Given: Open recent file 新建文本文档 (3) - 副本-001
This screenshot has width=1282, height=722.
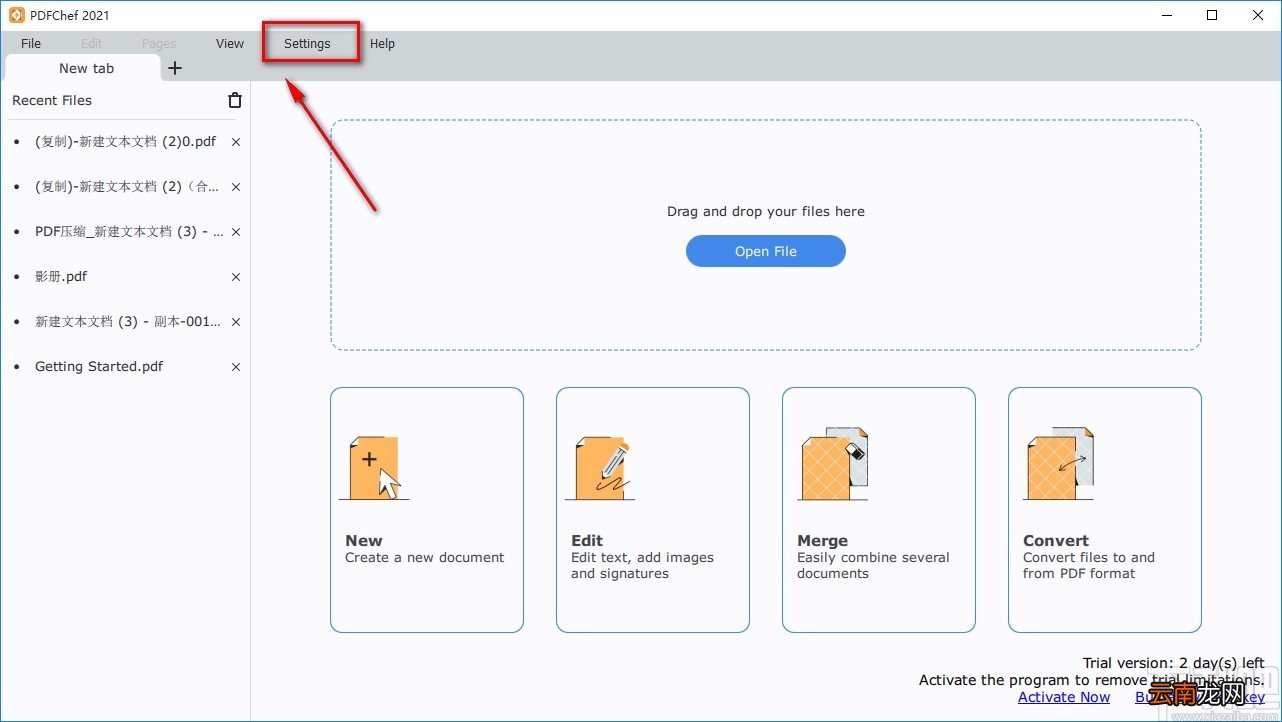Looking at the screenshot, I should tap(128, 322).
